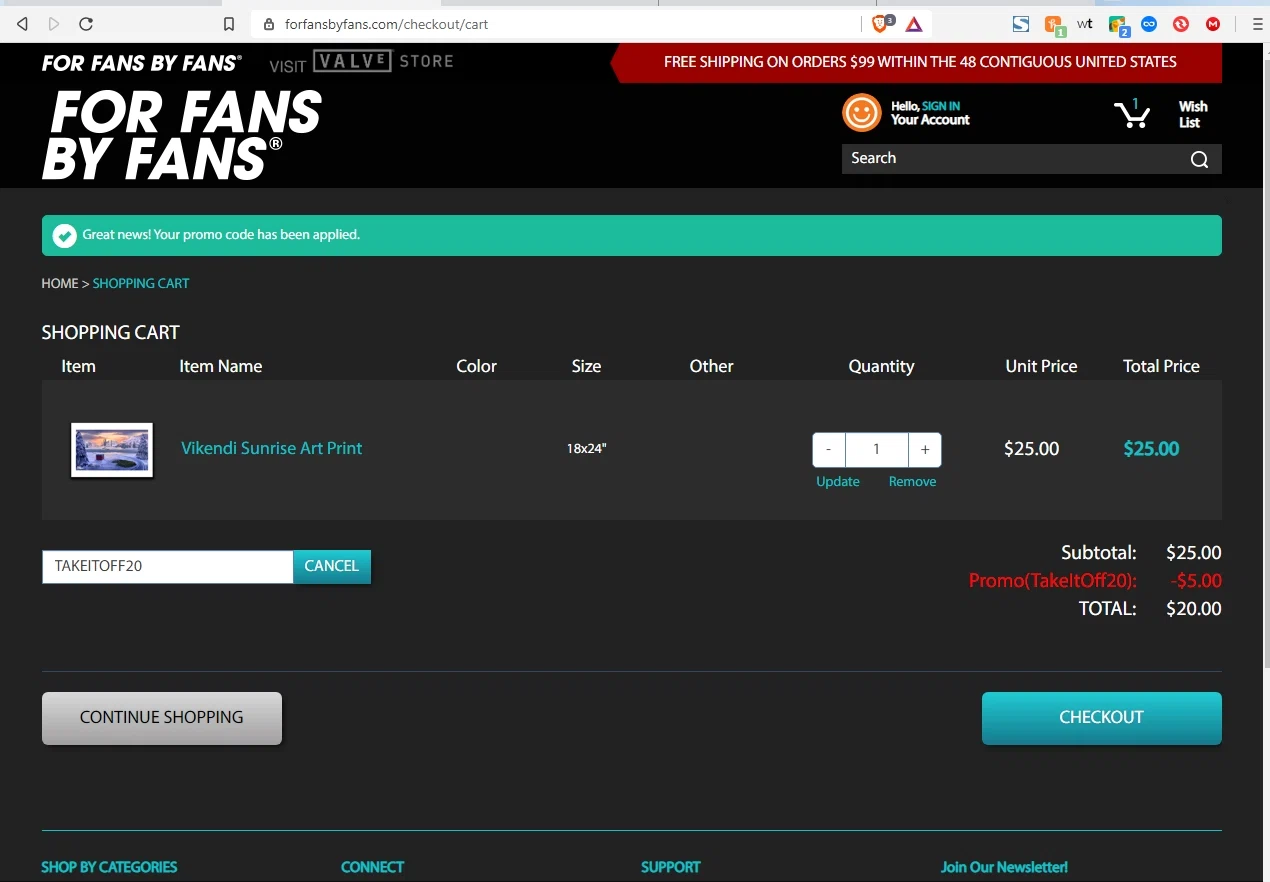The image size is (1270, 882).
Task: Decrease quantity with minus button
Action: pos(829,450)
